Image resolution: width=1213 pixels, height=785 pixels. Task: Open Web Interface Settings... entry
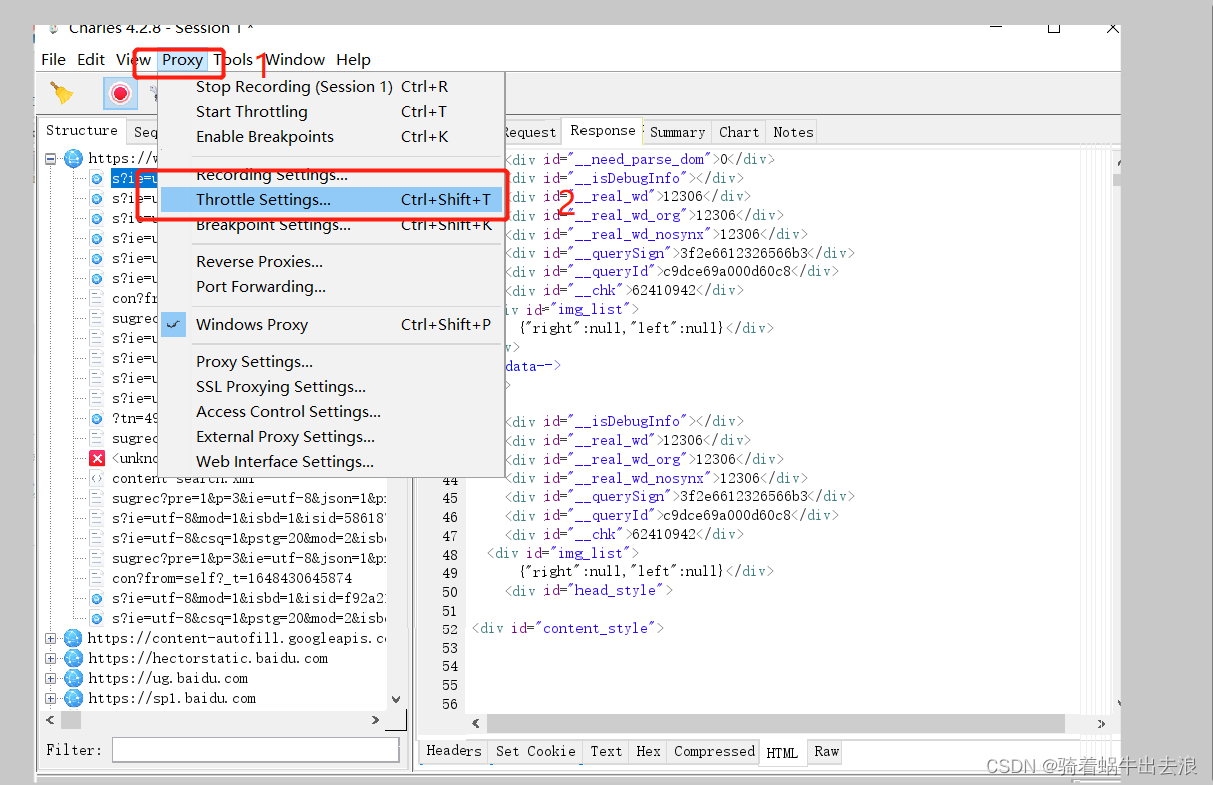(332, 462)
